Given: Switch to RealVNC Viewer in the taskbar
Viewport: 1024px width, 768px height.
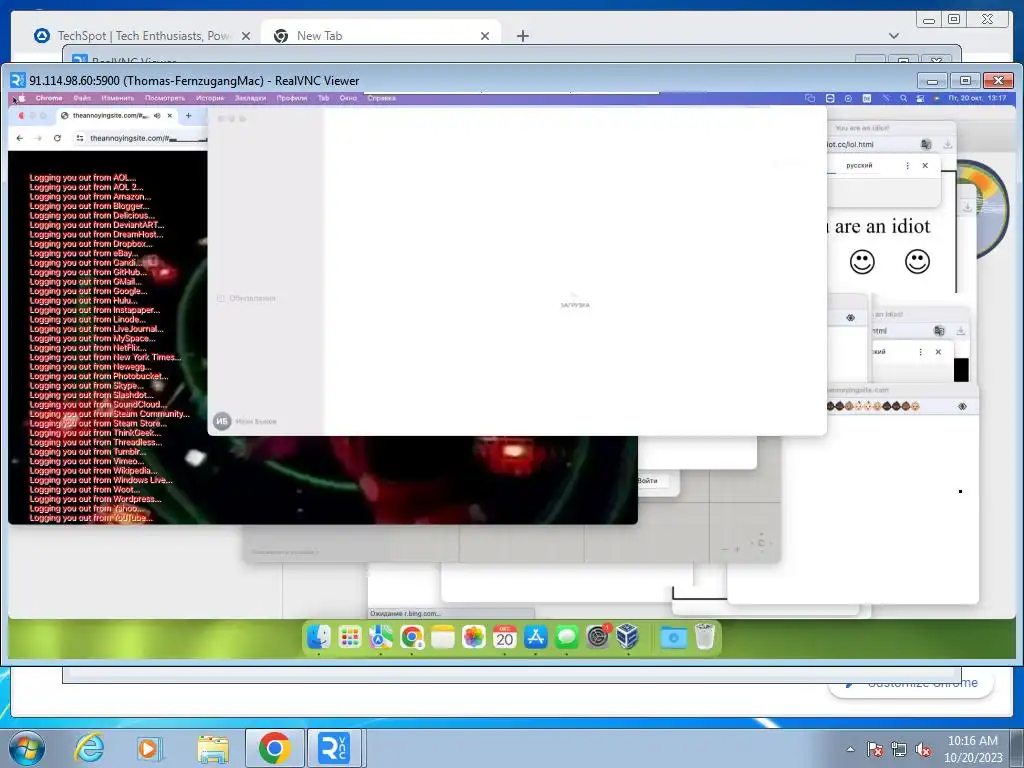Looking at the screenshot, I should coord(334,748).
